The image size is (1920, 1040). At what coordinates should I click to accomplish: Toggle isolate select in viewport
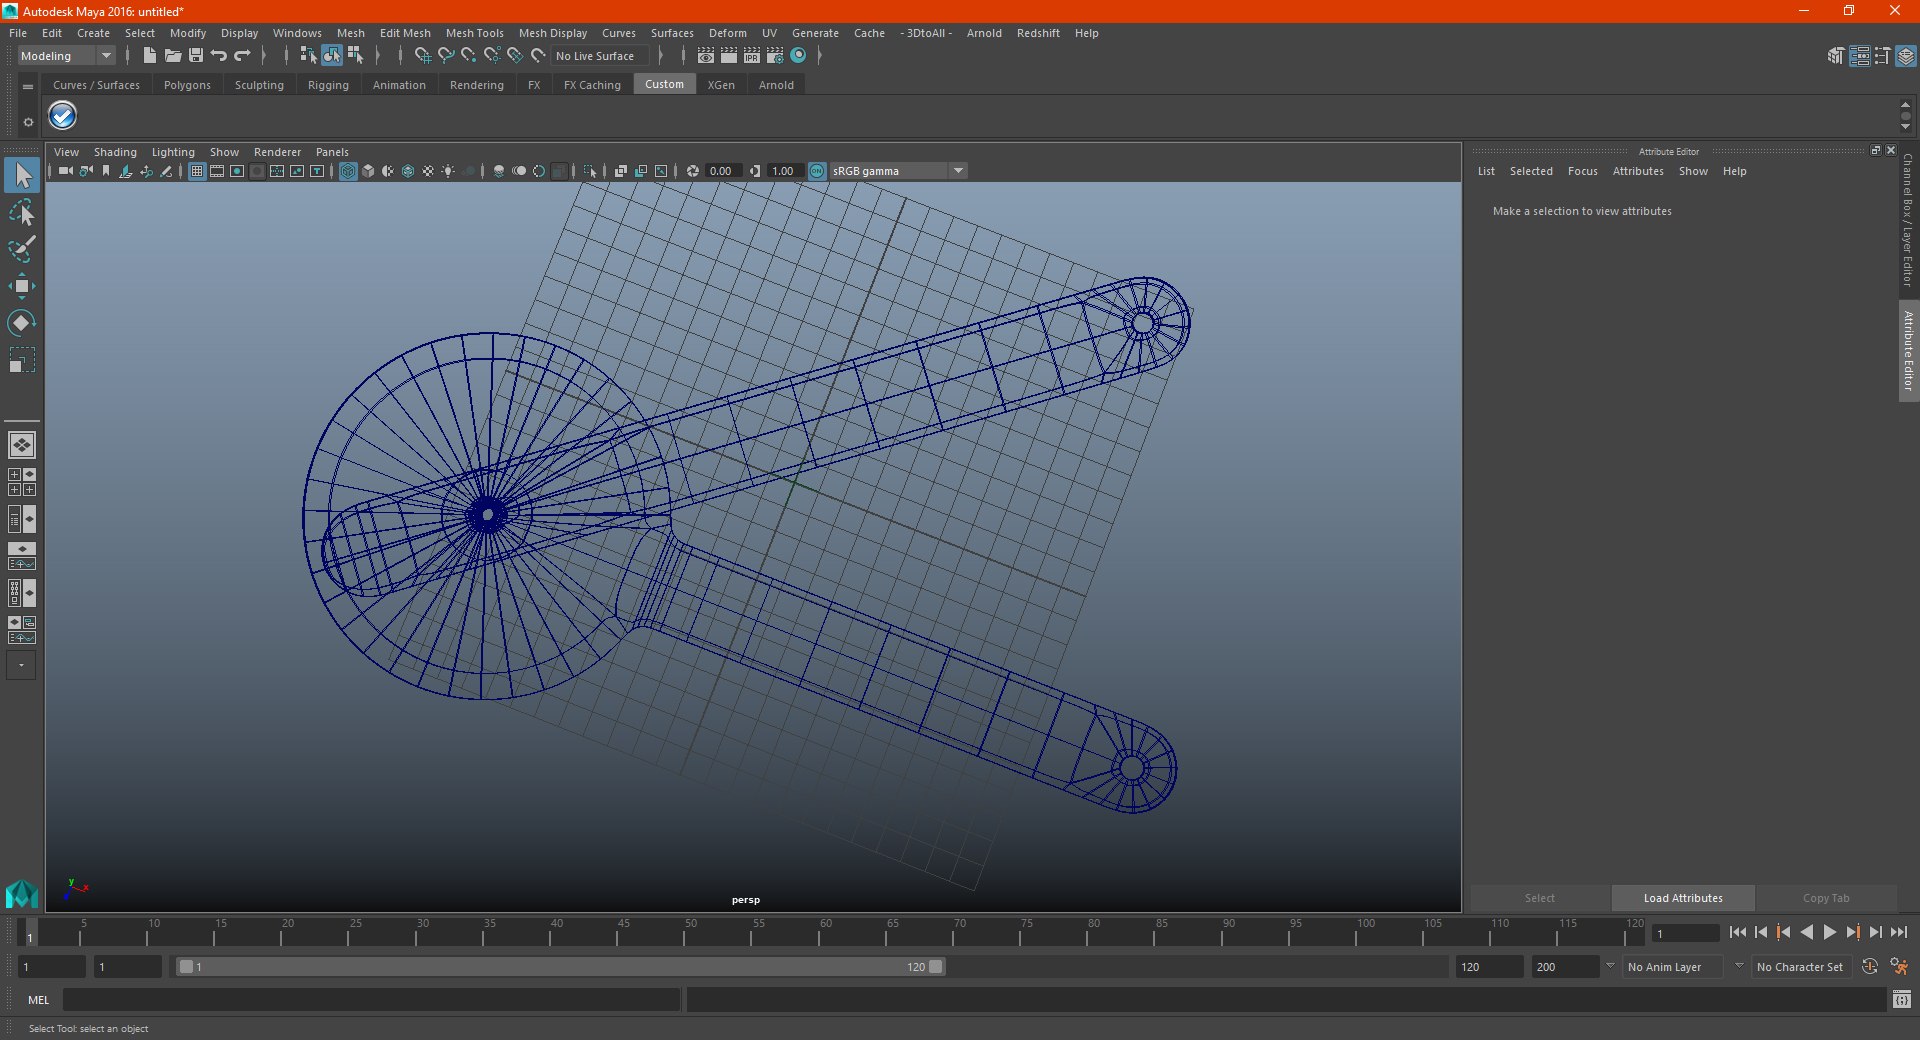(x=591, y=171)
